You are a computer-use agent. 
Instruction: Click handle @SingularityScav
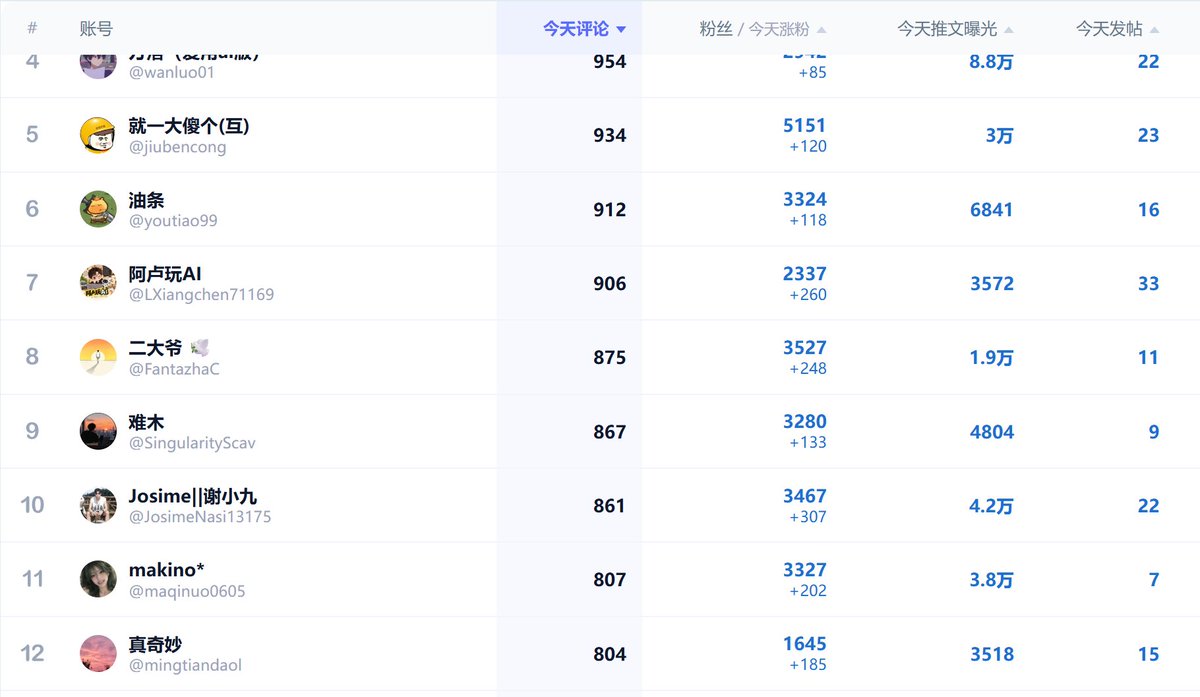coord(193,443)
